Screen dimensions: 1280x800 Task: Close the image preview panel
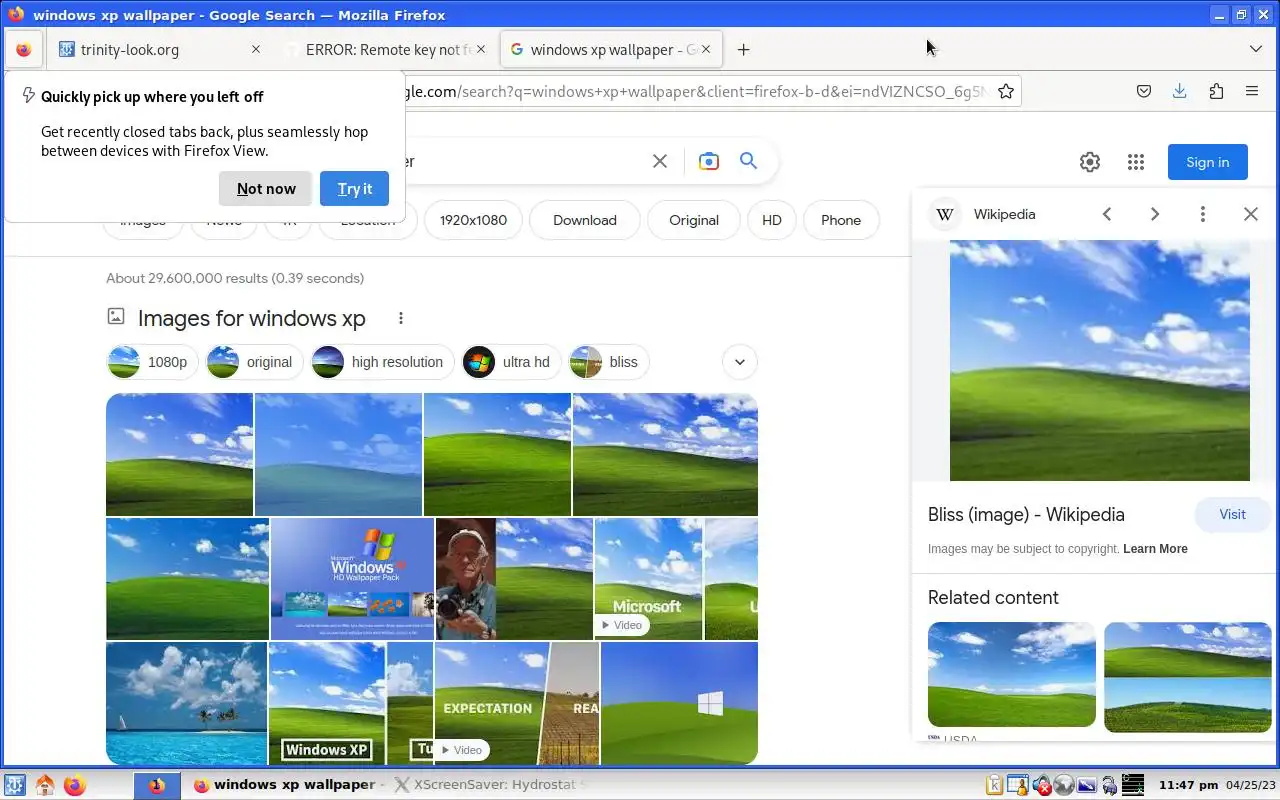(x=1251, y=214)
